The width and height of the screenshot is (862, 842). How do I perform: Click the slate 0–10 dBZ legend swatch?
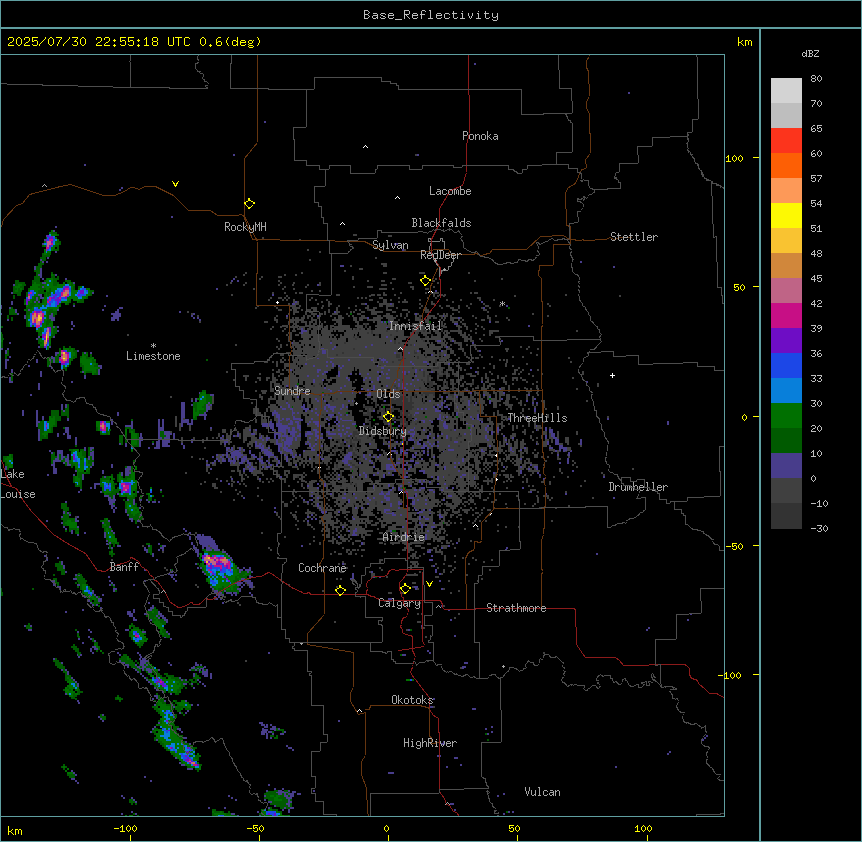click(x=786, y=466)
